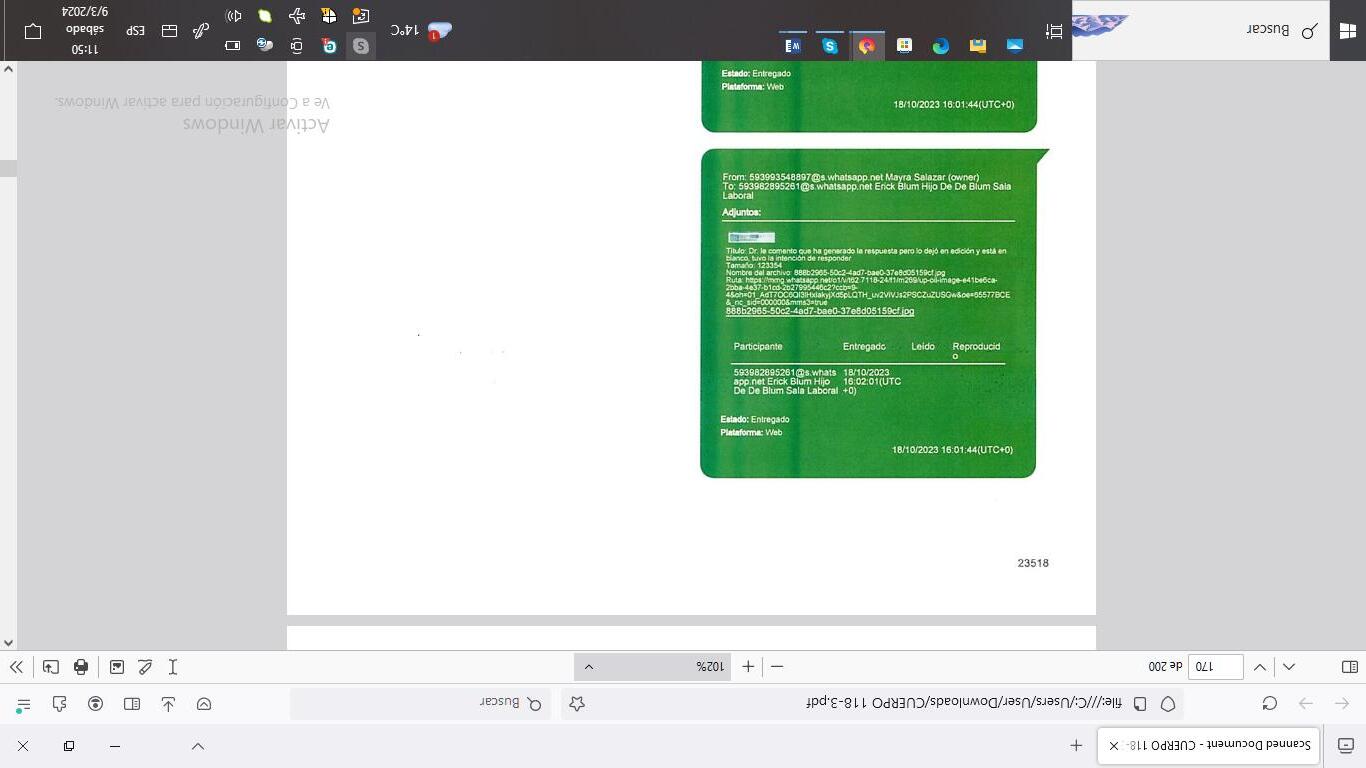Click the vertical scrollbar thumb

click(8, 168)
